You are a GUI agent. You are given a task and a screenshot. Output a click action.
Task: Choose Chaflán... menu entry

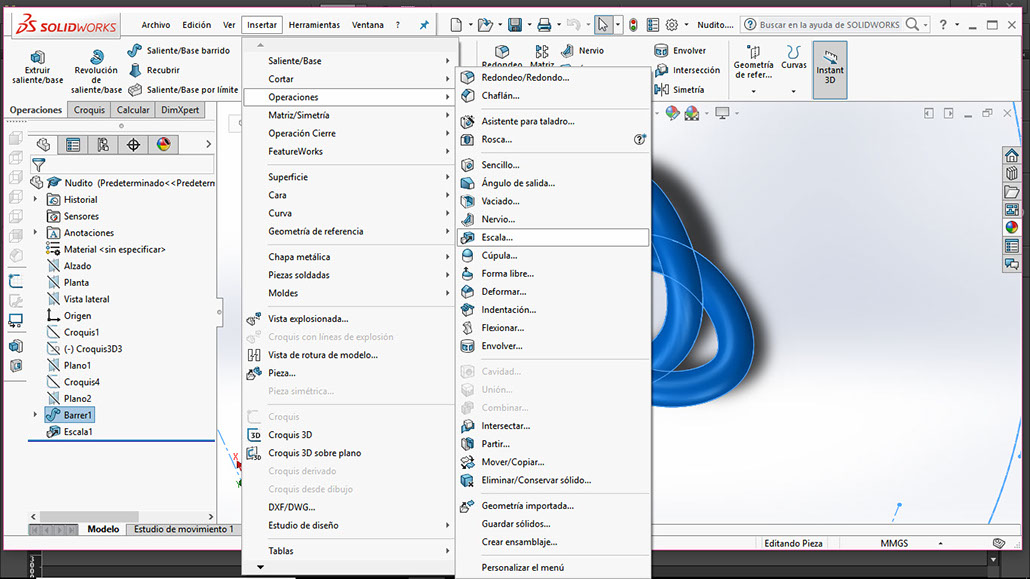tap(553, 95)
